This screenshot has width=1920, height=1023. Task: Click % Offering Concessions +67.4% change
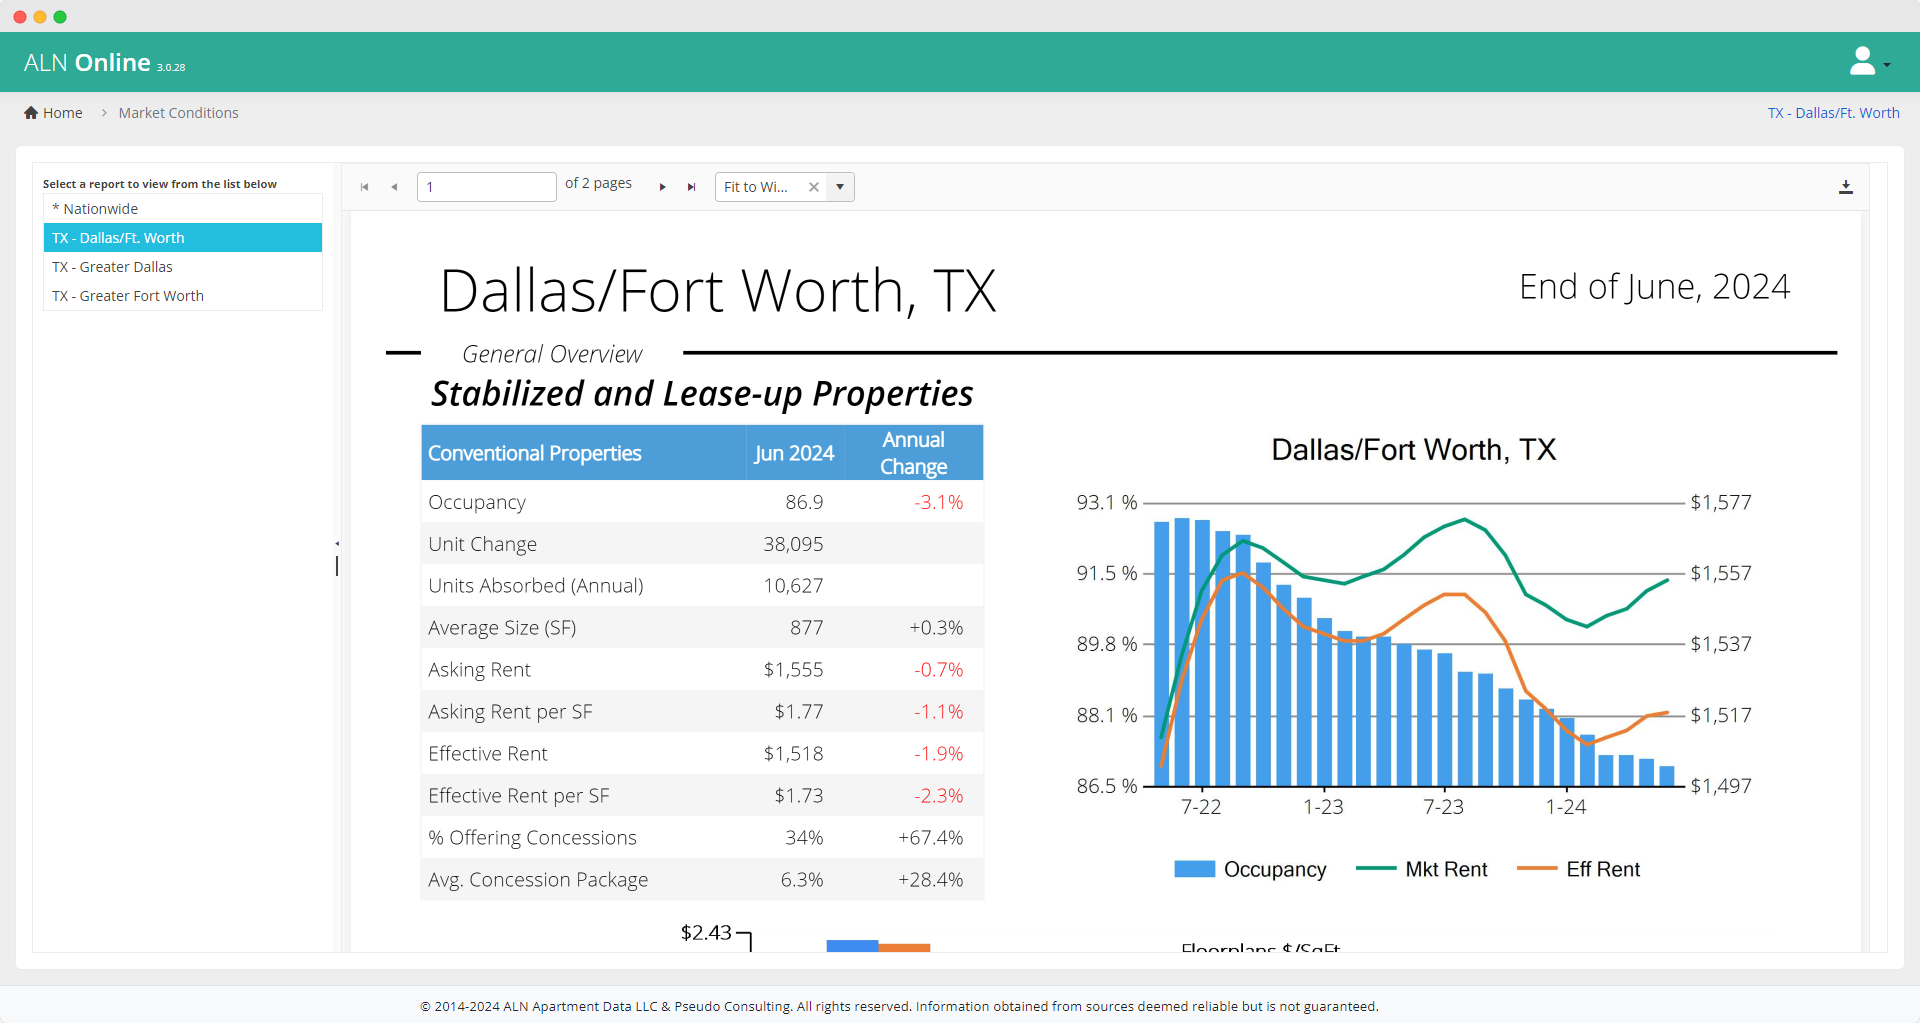click(x=930, y=838)
